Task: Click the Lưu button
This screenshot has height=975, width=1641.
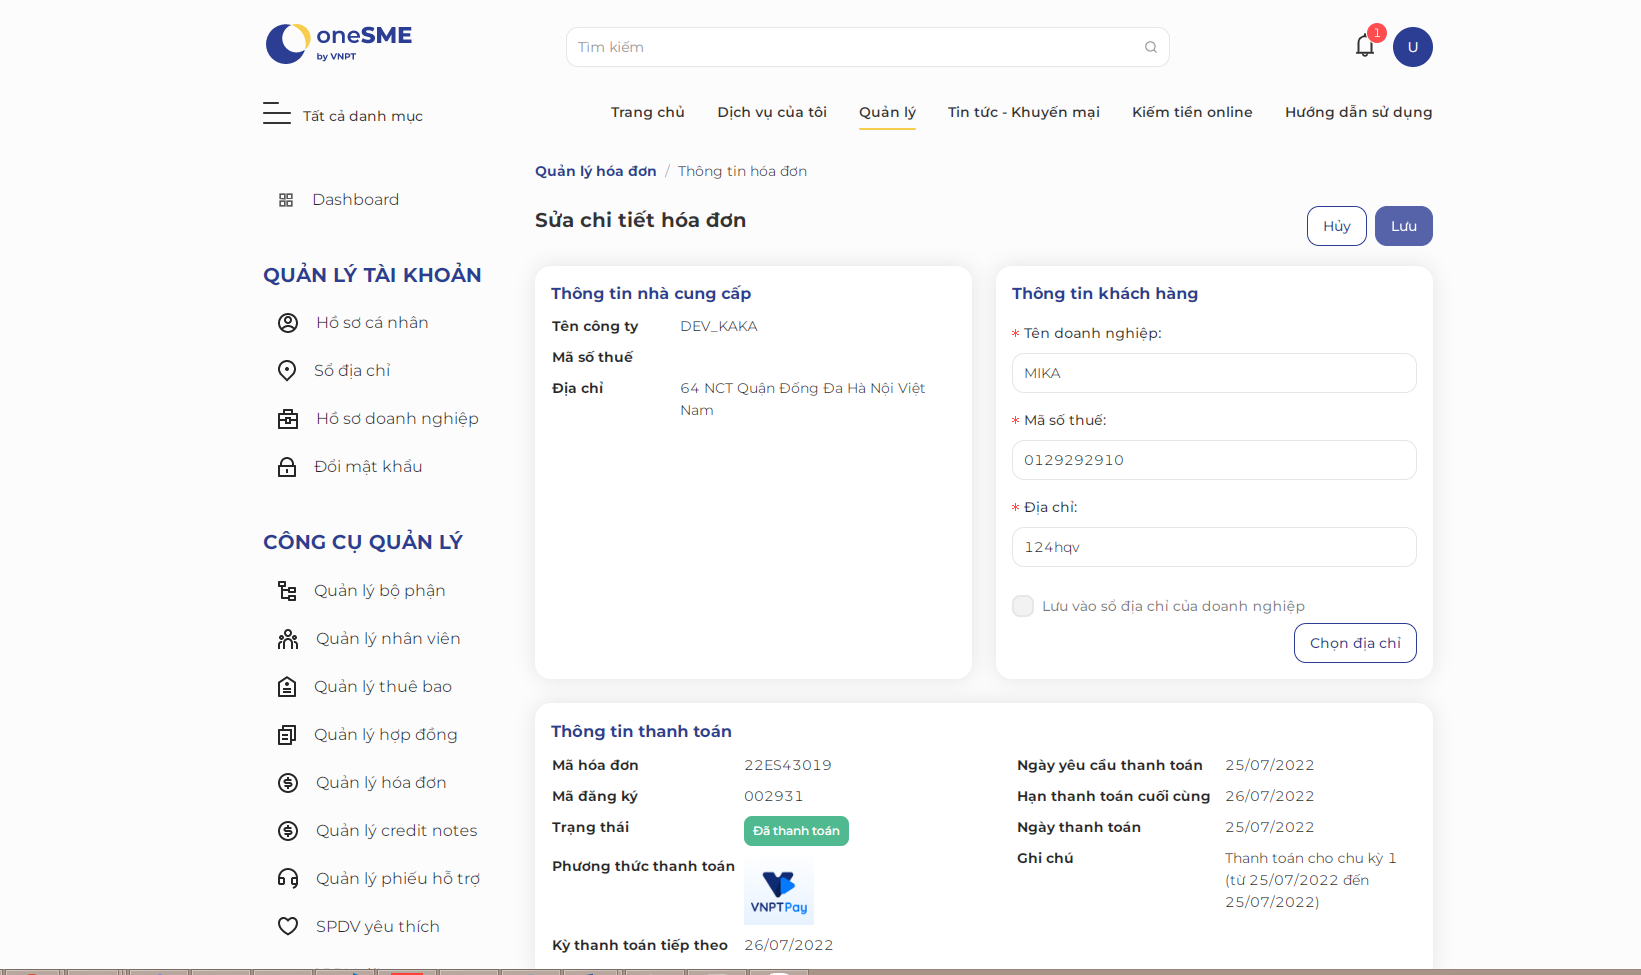Action: 1404,226
